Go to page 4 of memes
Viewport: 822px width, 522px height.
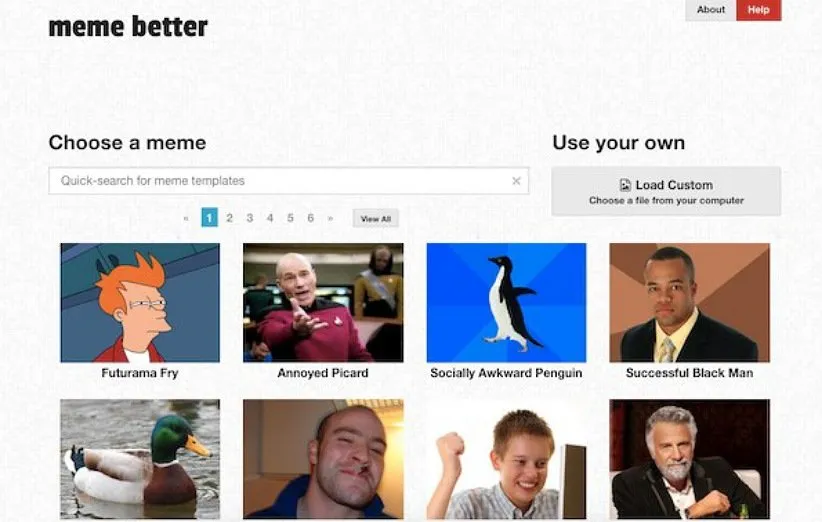[x=270, y=218]
